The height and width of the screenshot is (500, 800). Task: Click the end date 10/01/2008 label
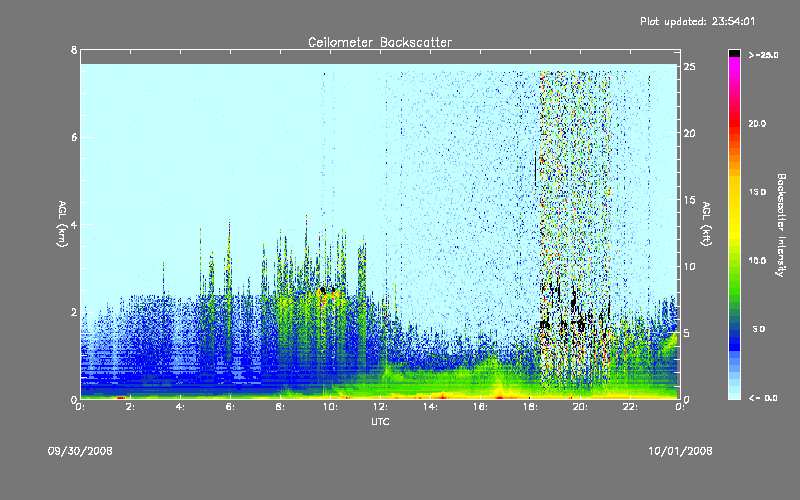click(x=680, y=451)
